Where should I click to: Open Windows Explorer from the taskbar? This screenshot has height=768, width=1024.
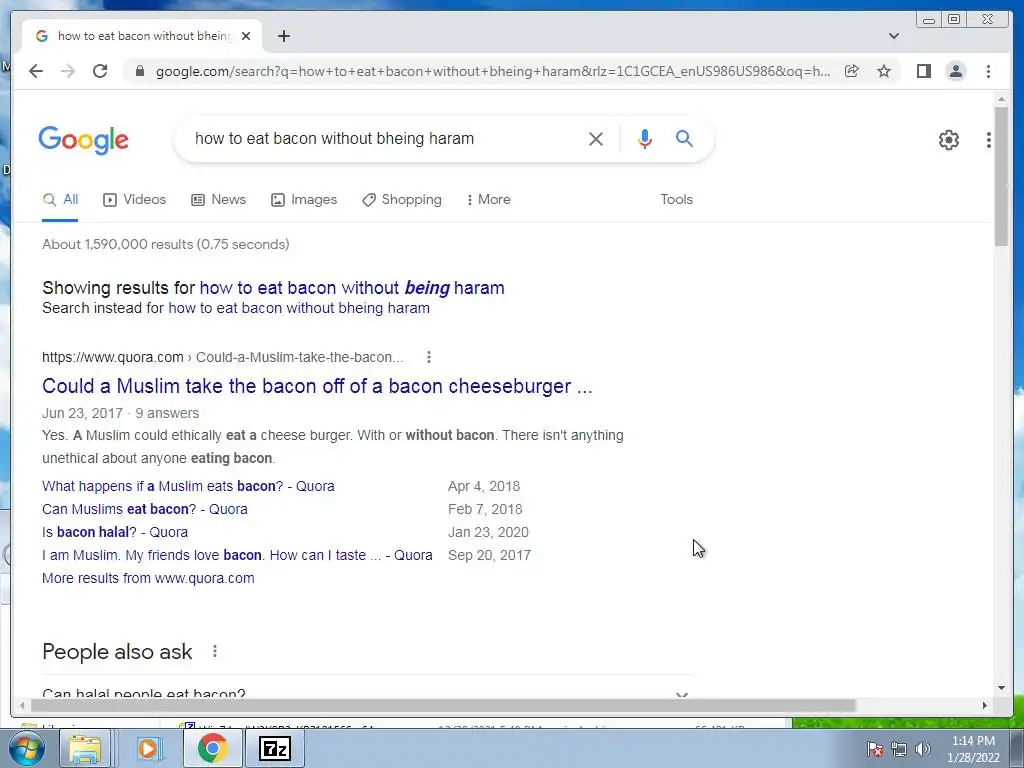click(x=86, y=749)
